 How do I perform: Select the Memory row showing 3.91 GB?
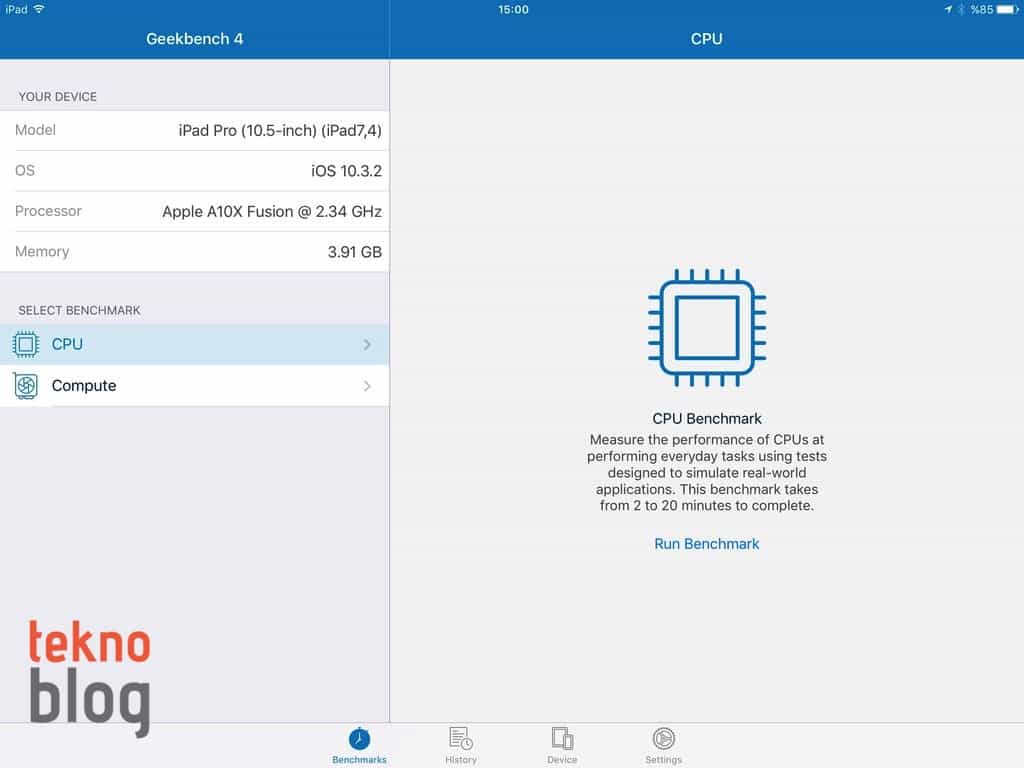195,252
